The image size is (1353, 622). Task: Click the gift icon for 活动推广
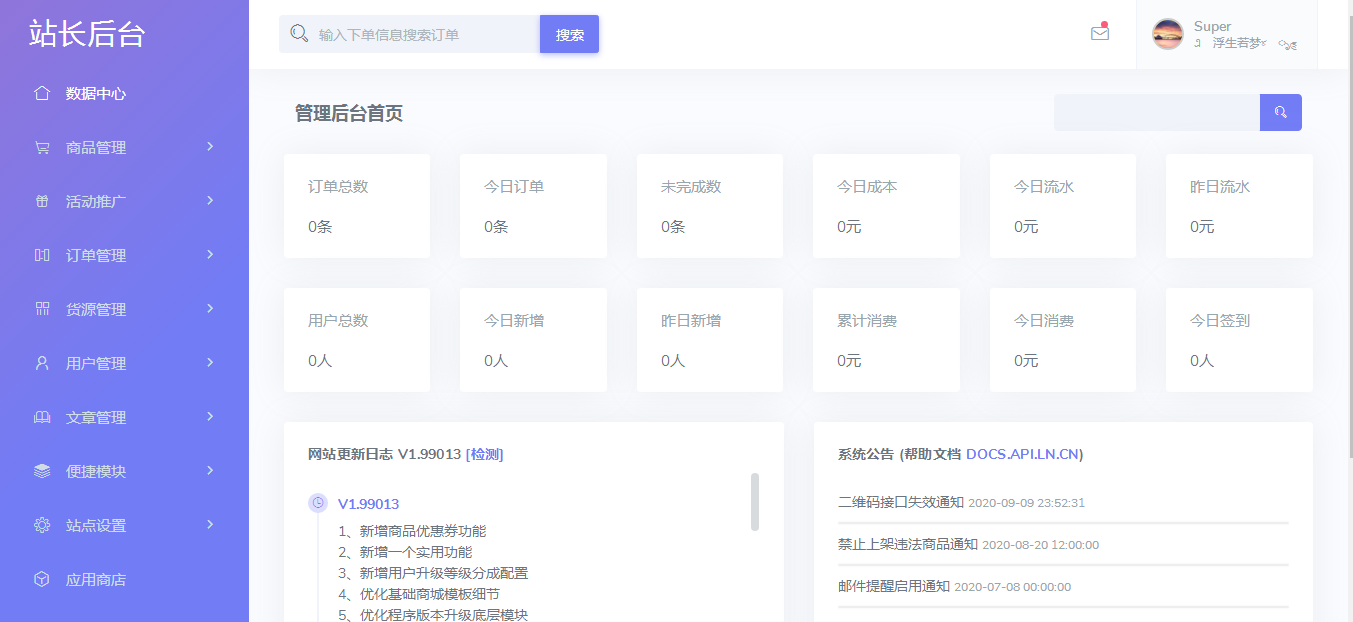tap(42, 201)
